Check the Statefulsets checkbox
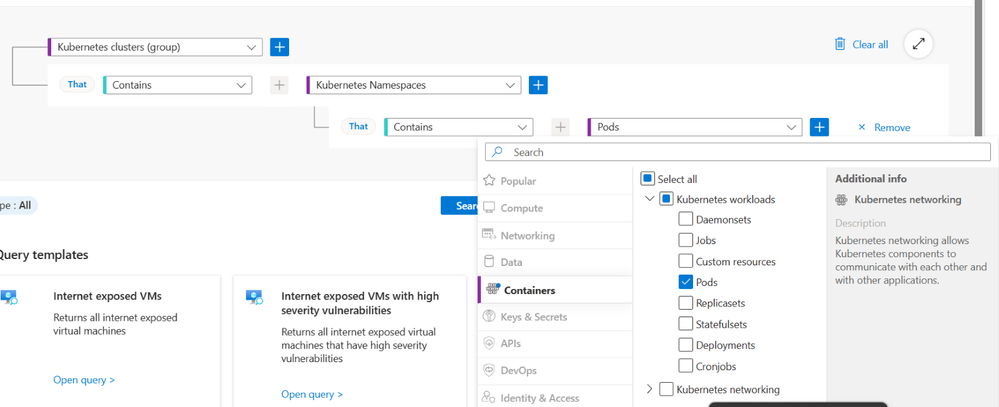 (x=686, y=324)
